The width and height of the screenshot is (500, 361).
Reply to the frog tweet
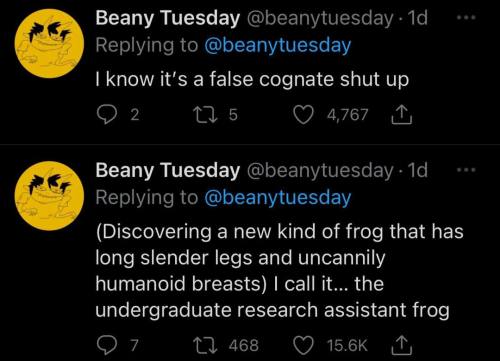point(106,345)
